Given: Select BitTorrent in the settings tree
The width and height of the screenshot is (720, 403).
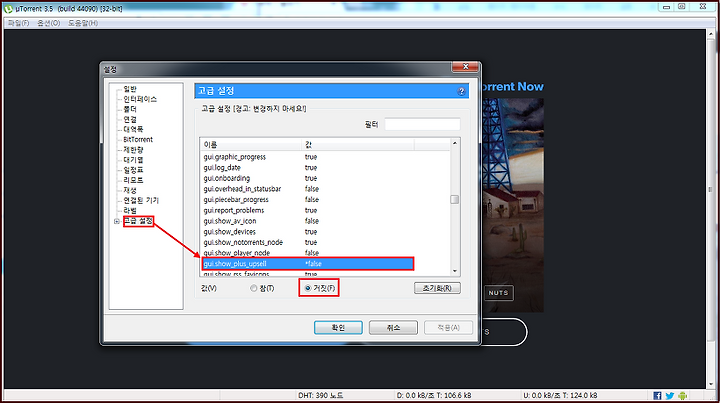Looking at the screenshot, I should (138, 140).
